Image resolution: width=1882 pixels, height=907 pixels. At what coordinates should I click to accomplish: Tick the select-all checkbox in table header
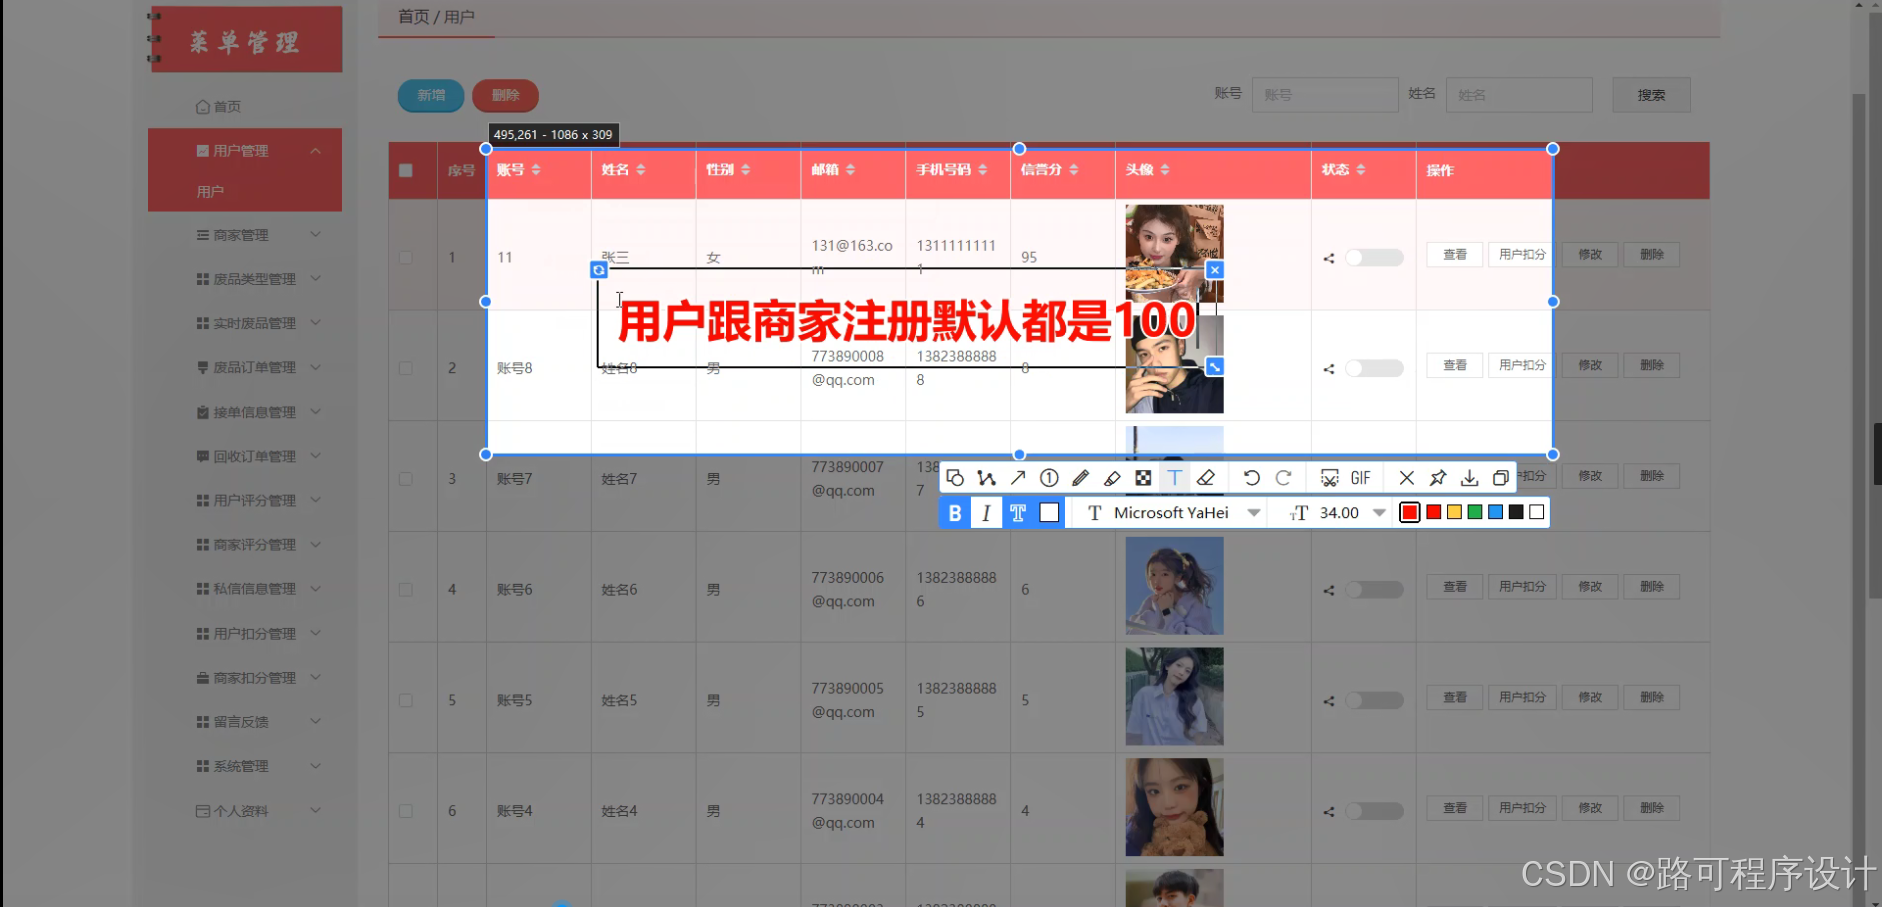pos(406,170)
